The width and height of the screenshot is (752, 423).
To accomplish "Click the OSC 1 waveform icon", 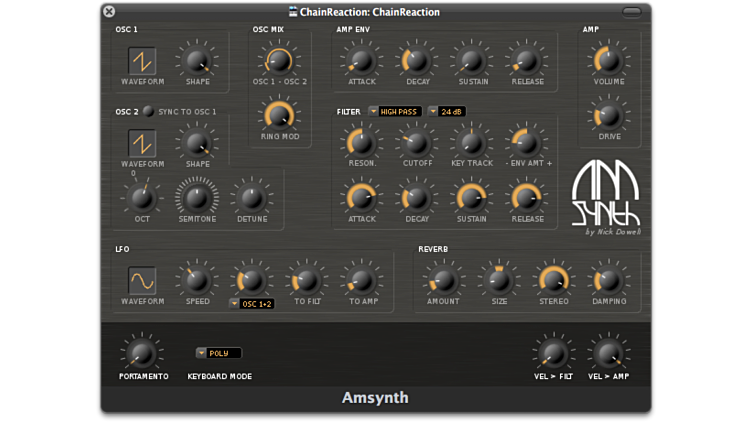I will tap(142, 61).
